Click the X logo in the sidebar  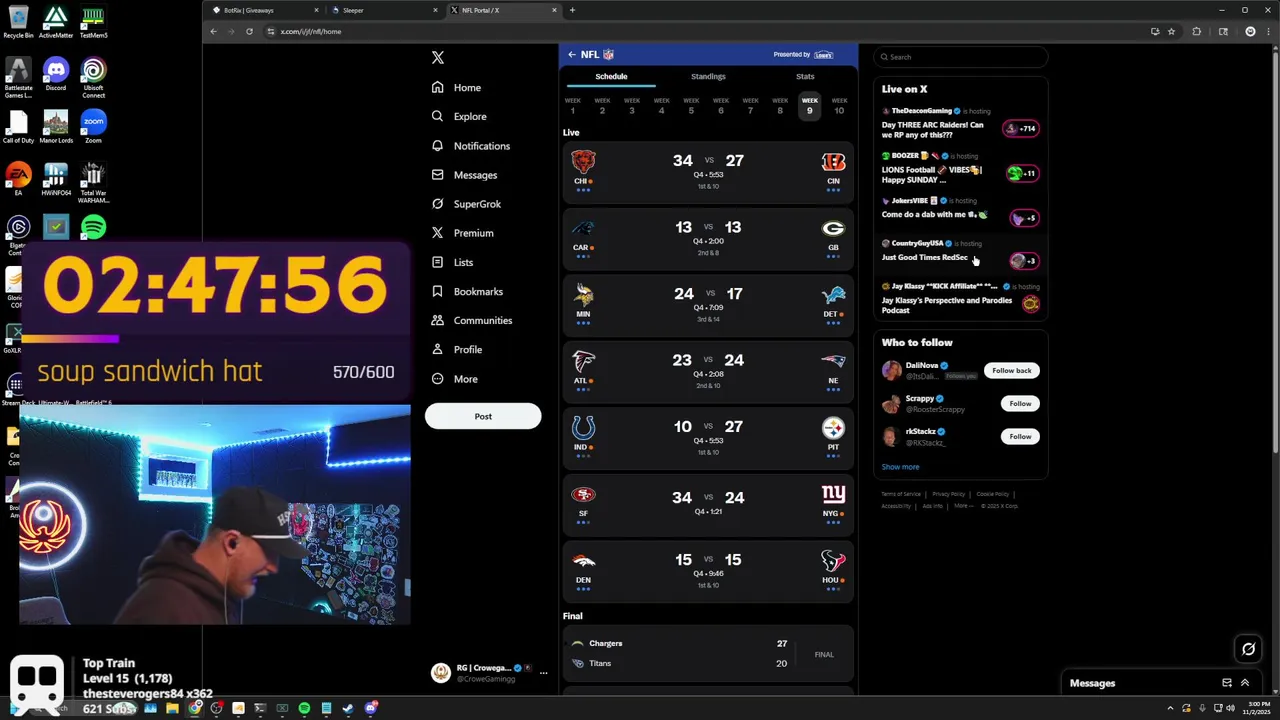pyautogui.click(x=437, y=58)
